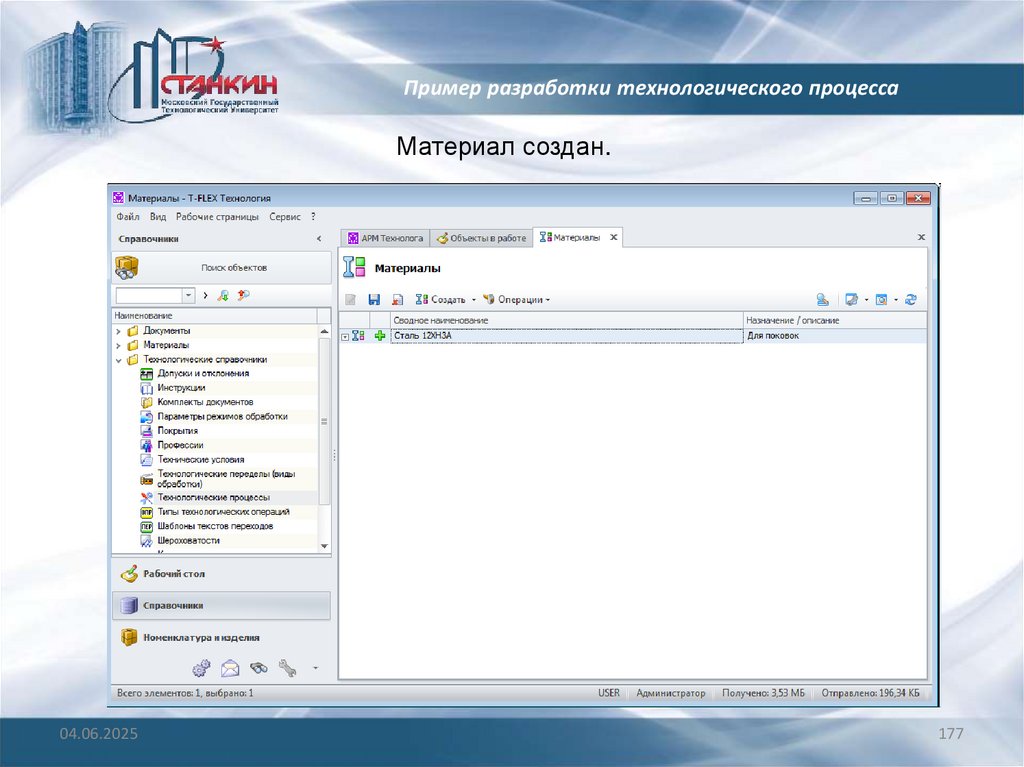Expand the Материалы folder node in tree
1024x767 pixels.
(118, 346)
